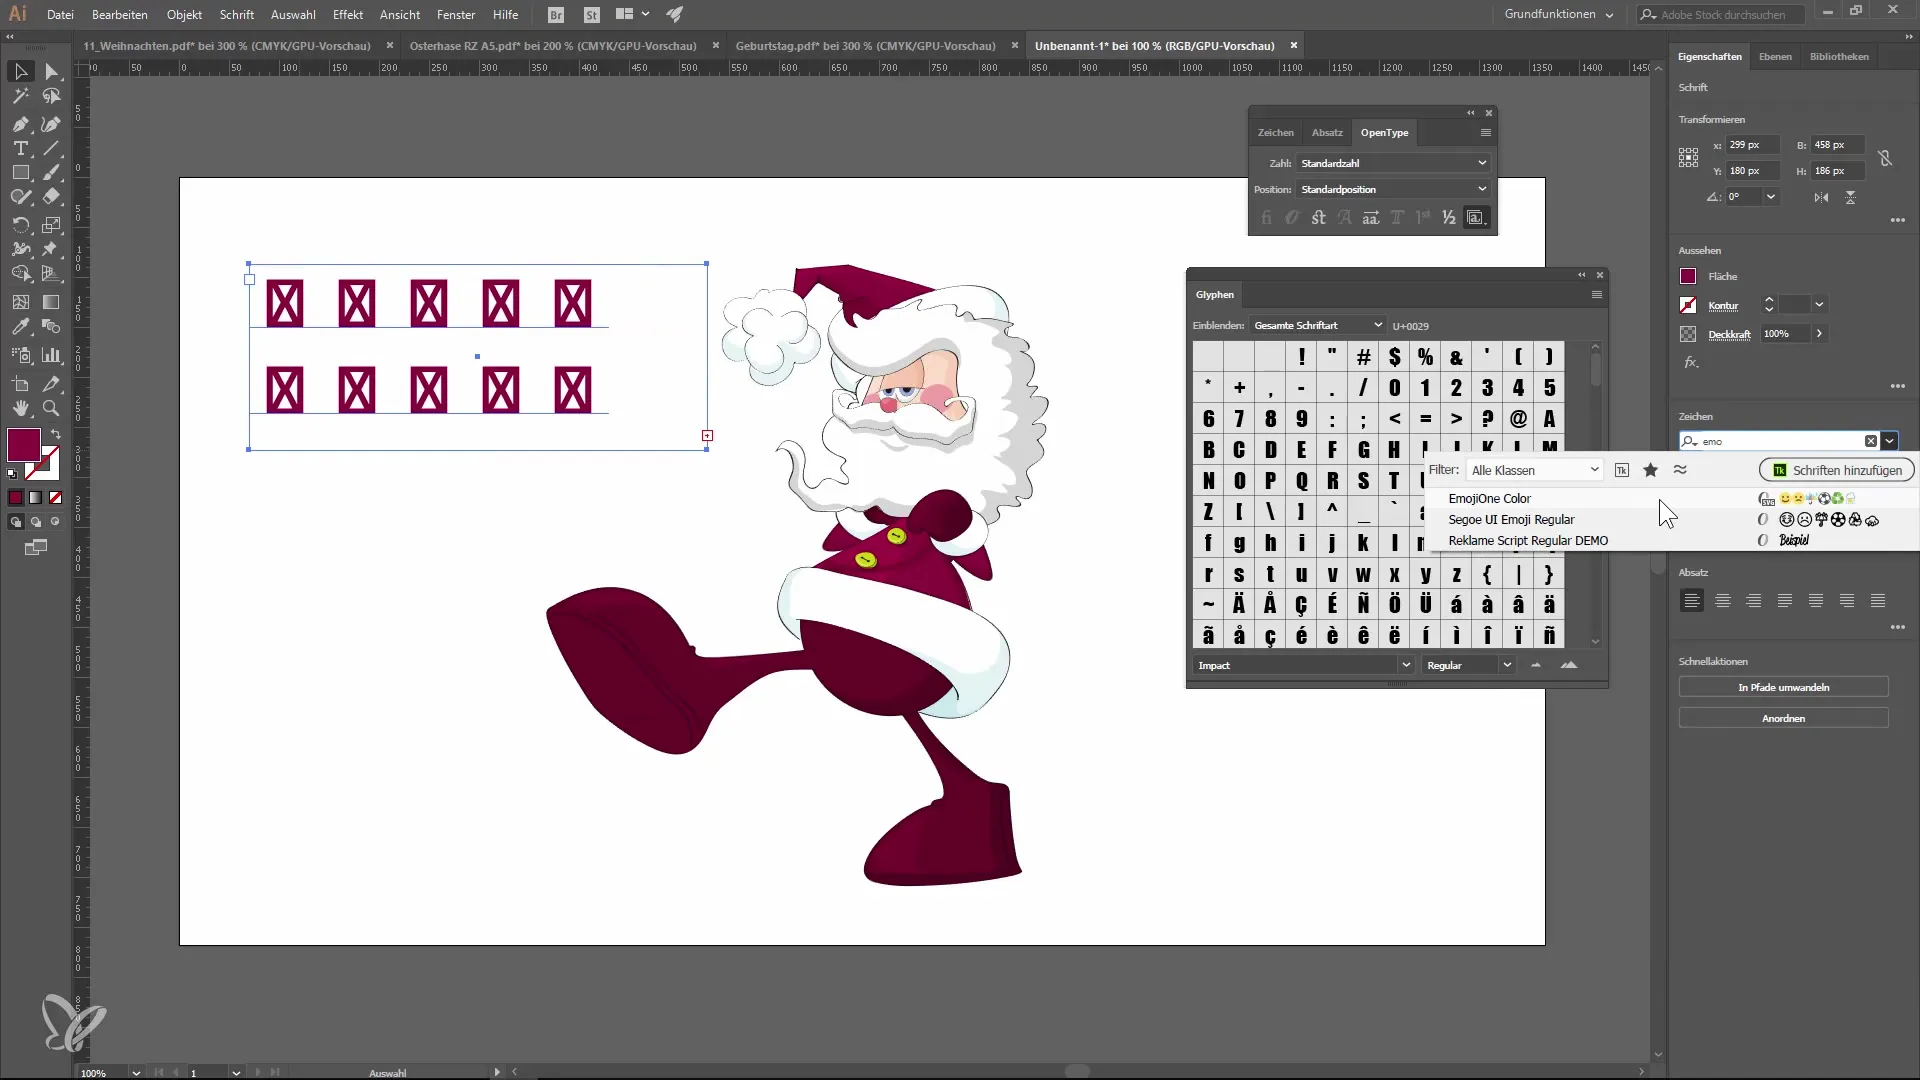
Task: Select the Lasso tool
Action: [x=52, y=97]
